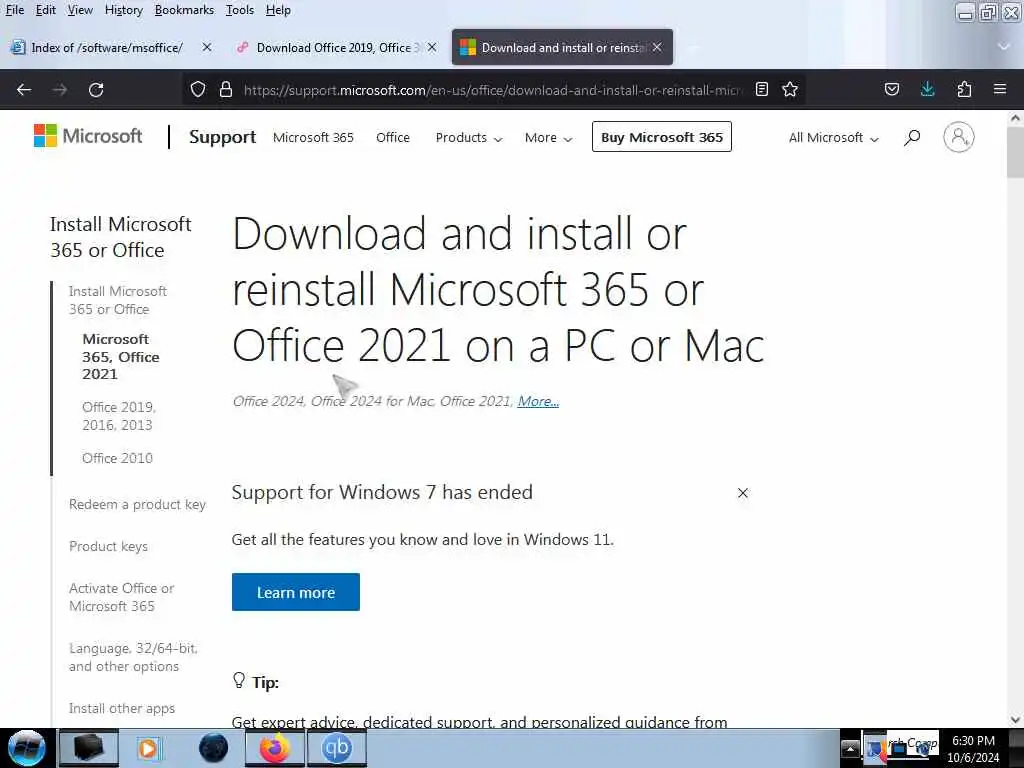Click the taskbar clock showing 6:30 PM

coord(973,748)
